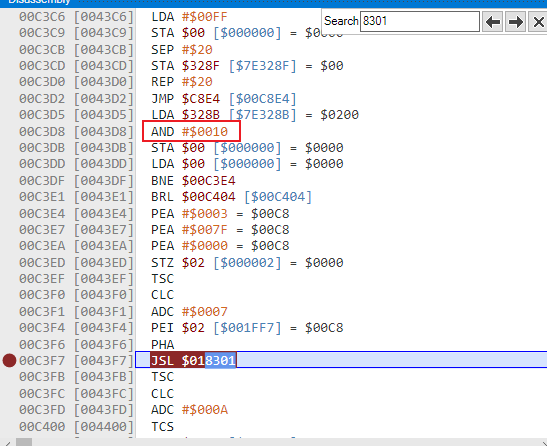
Task: Select the BNE $00C3E4 instruction
Action: click(193, 181)
